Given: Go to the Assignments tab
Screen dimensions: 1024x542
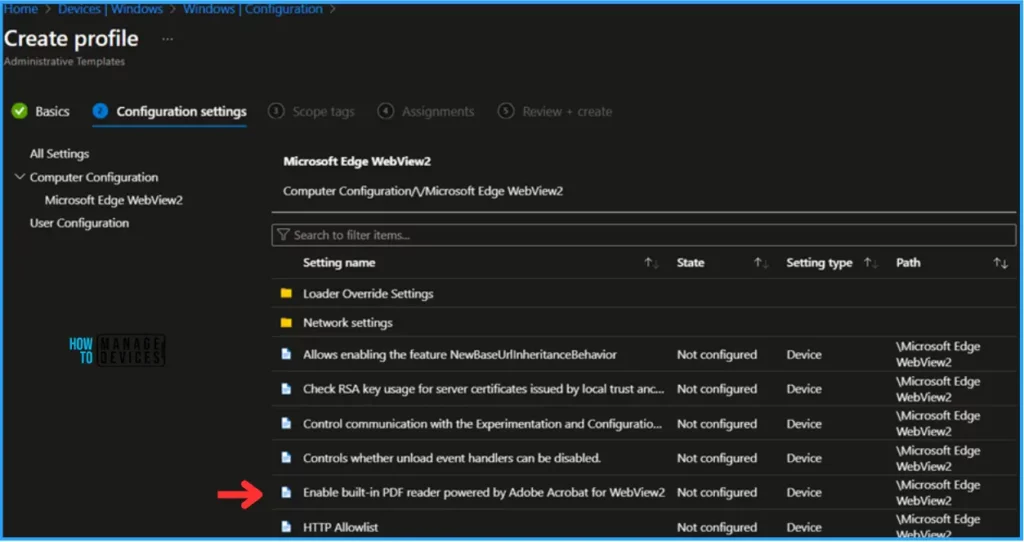Looking at the screenshot, I should tap(438, 112).
